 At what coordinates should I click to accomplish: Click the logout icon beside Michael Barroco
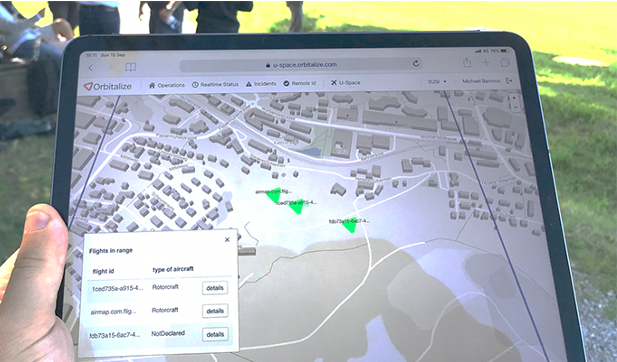pyautogui.click(x=509, y=81)
